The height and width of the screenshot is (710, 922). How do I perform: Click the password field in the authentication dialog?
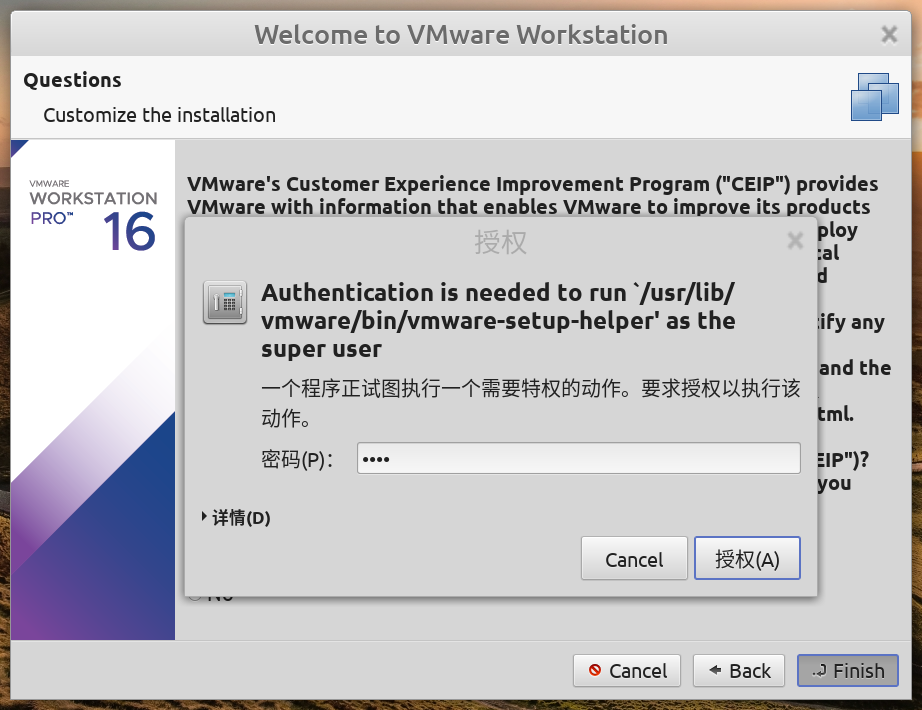coord(579,458)
